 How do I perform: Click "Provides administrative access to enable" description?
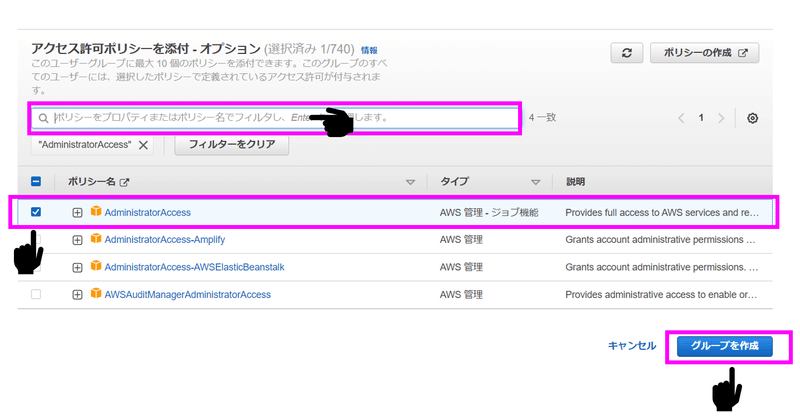pyautogui.click(x=661, y=294)
